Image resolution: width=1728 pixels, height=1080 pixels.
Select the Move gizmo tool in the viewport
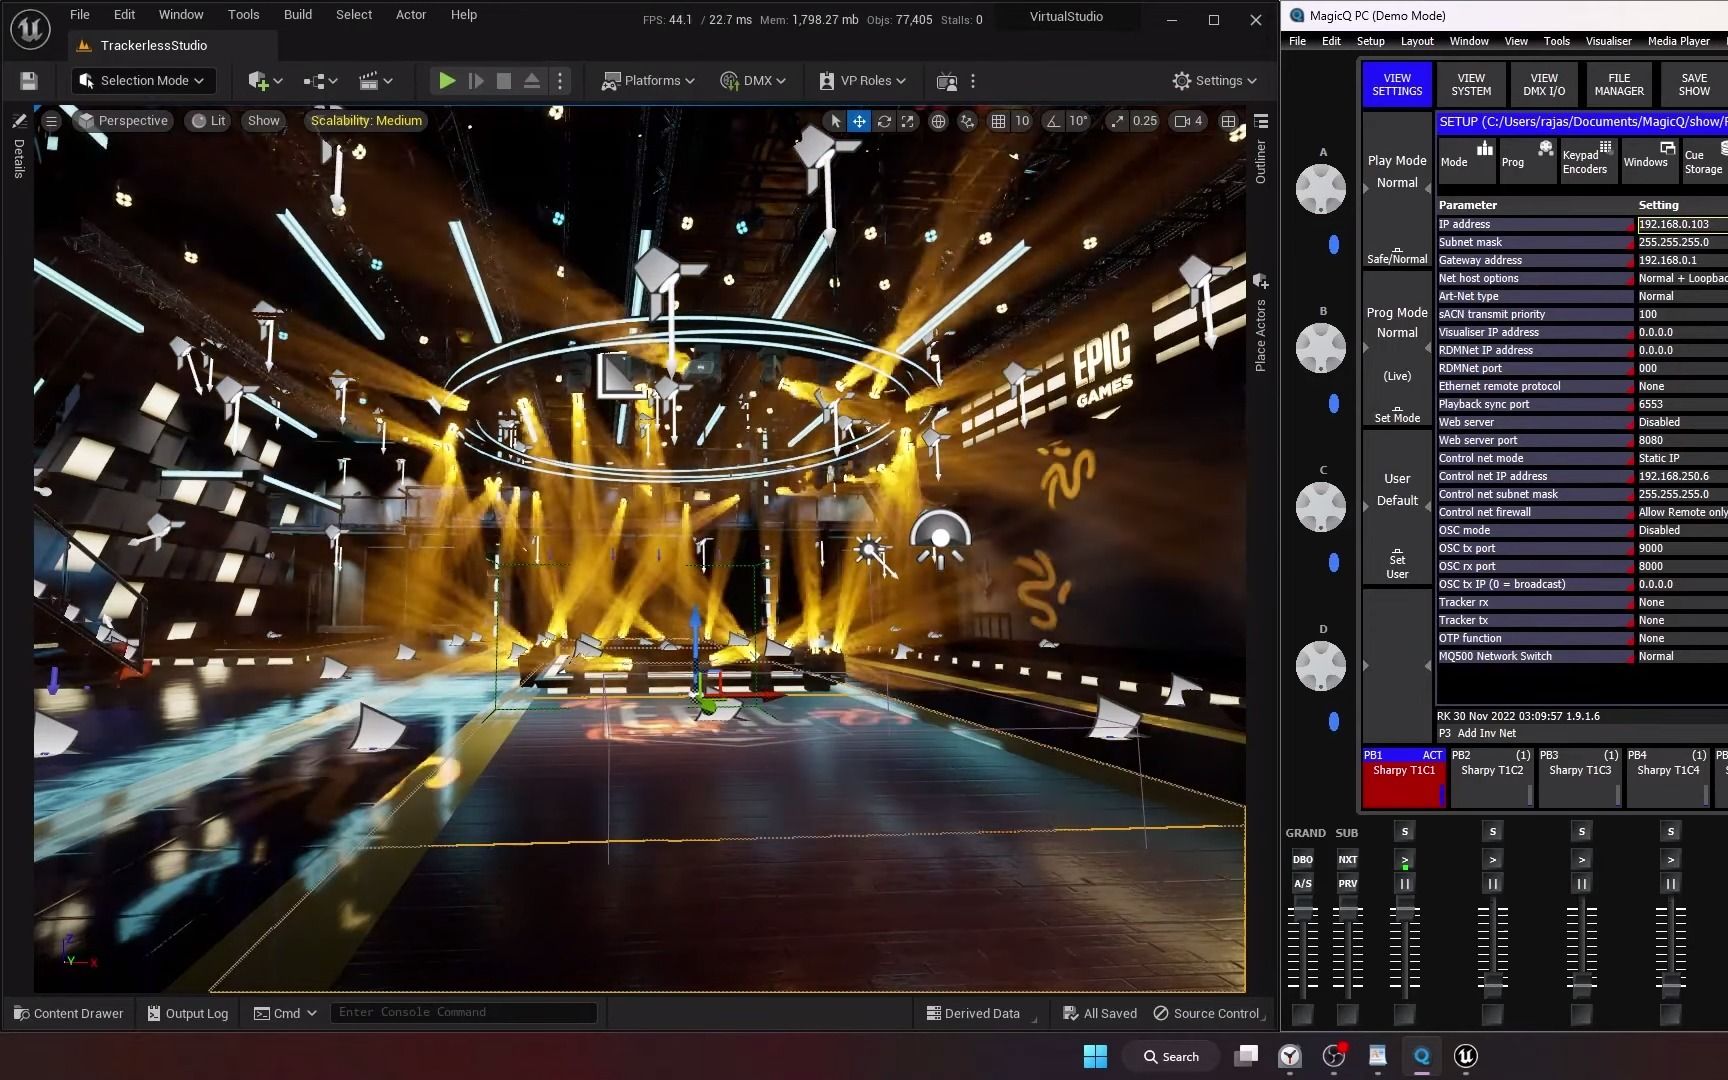tap(859, 120)
